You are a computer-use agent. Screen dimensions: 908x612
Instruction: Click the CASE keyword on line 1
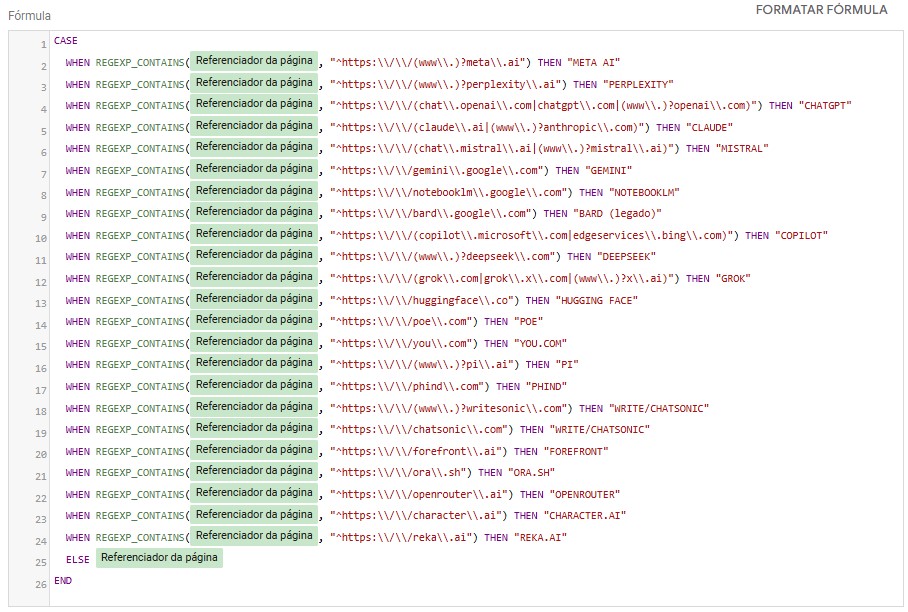[65, 41]
